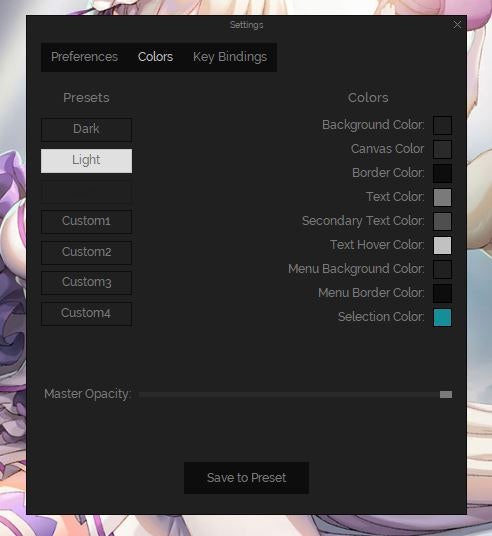The image size is (492, 536).
Task: Open the Secondary Text Color swatch
Action: pos(442,221)
